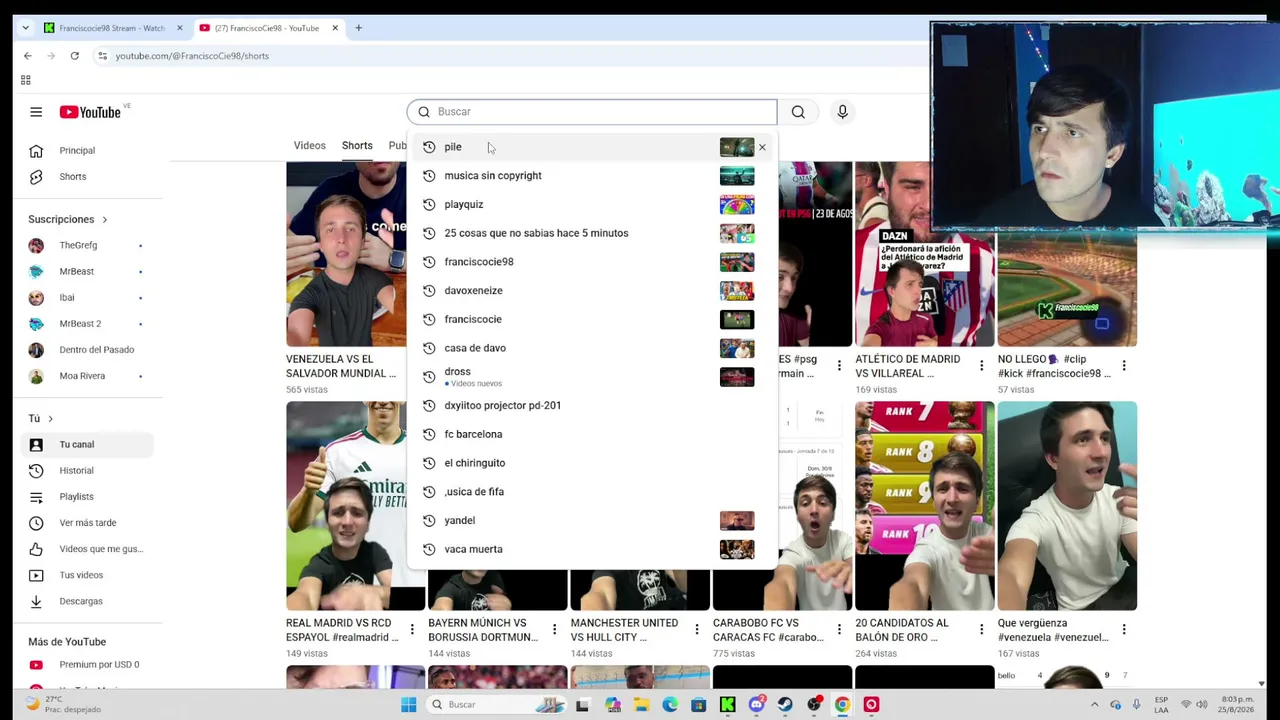This screenshot has height=720, width=1280.
Task: Open Steam from the taskbar
Action: (785, 704)
